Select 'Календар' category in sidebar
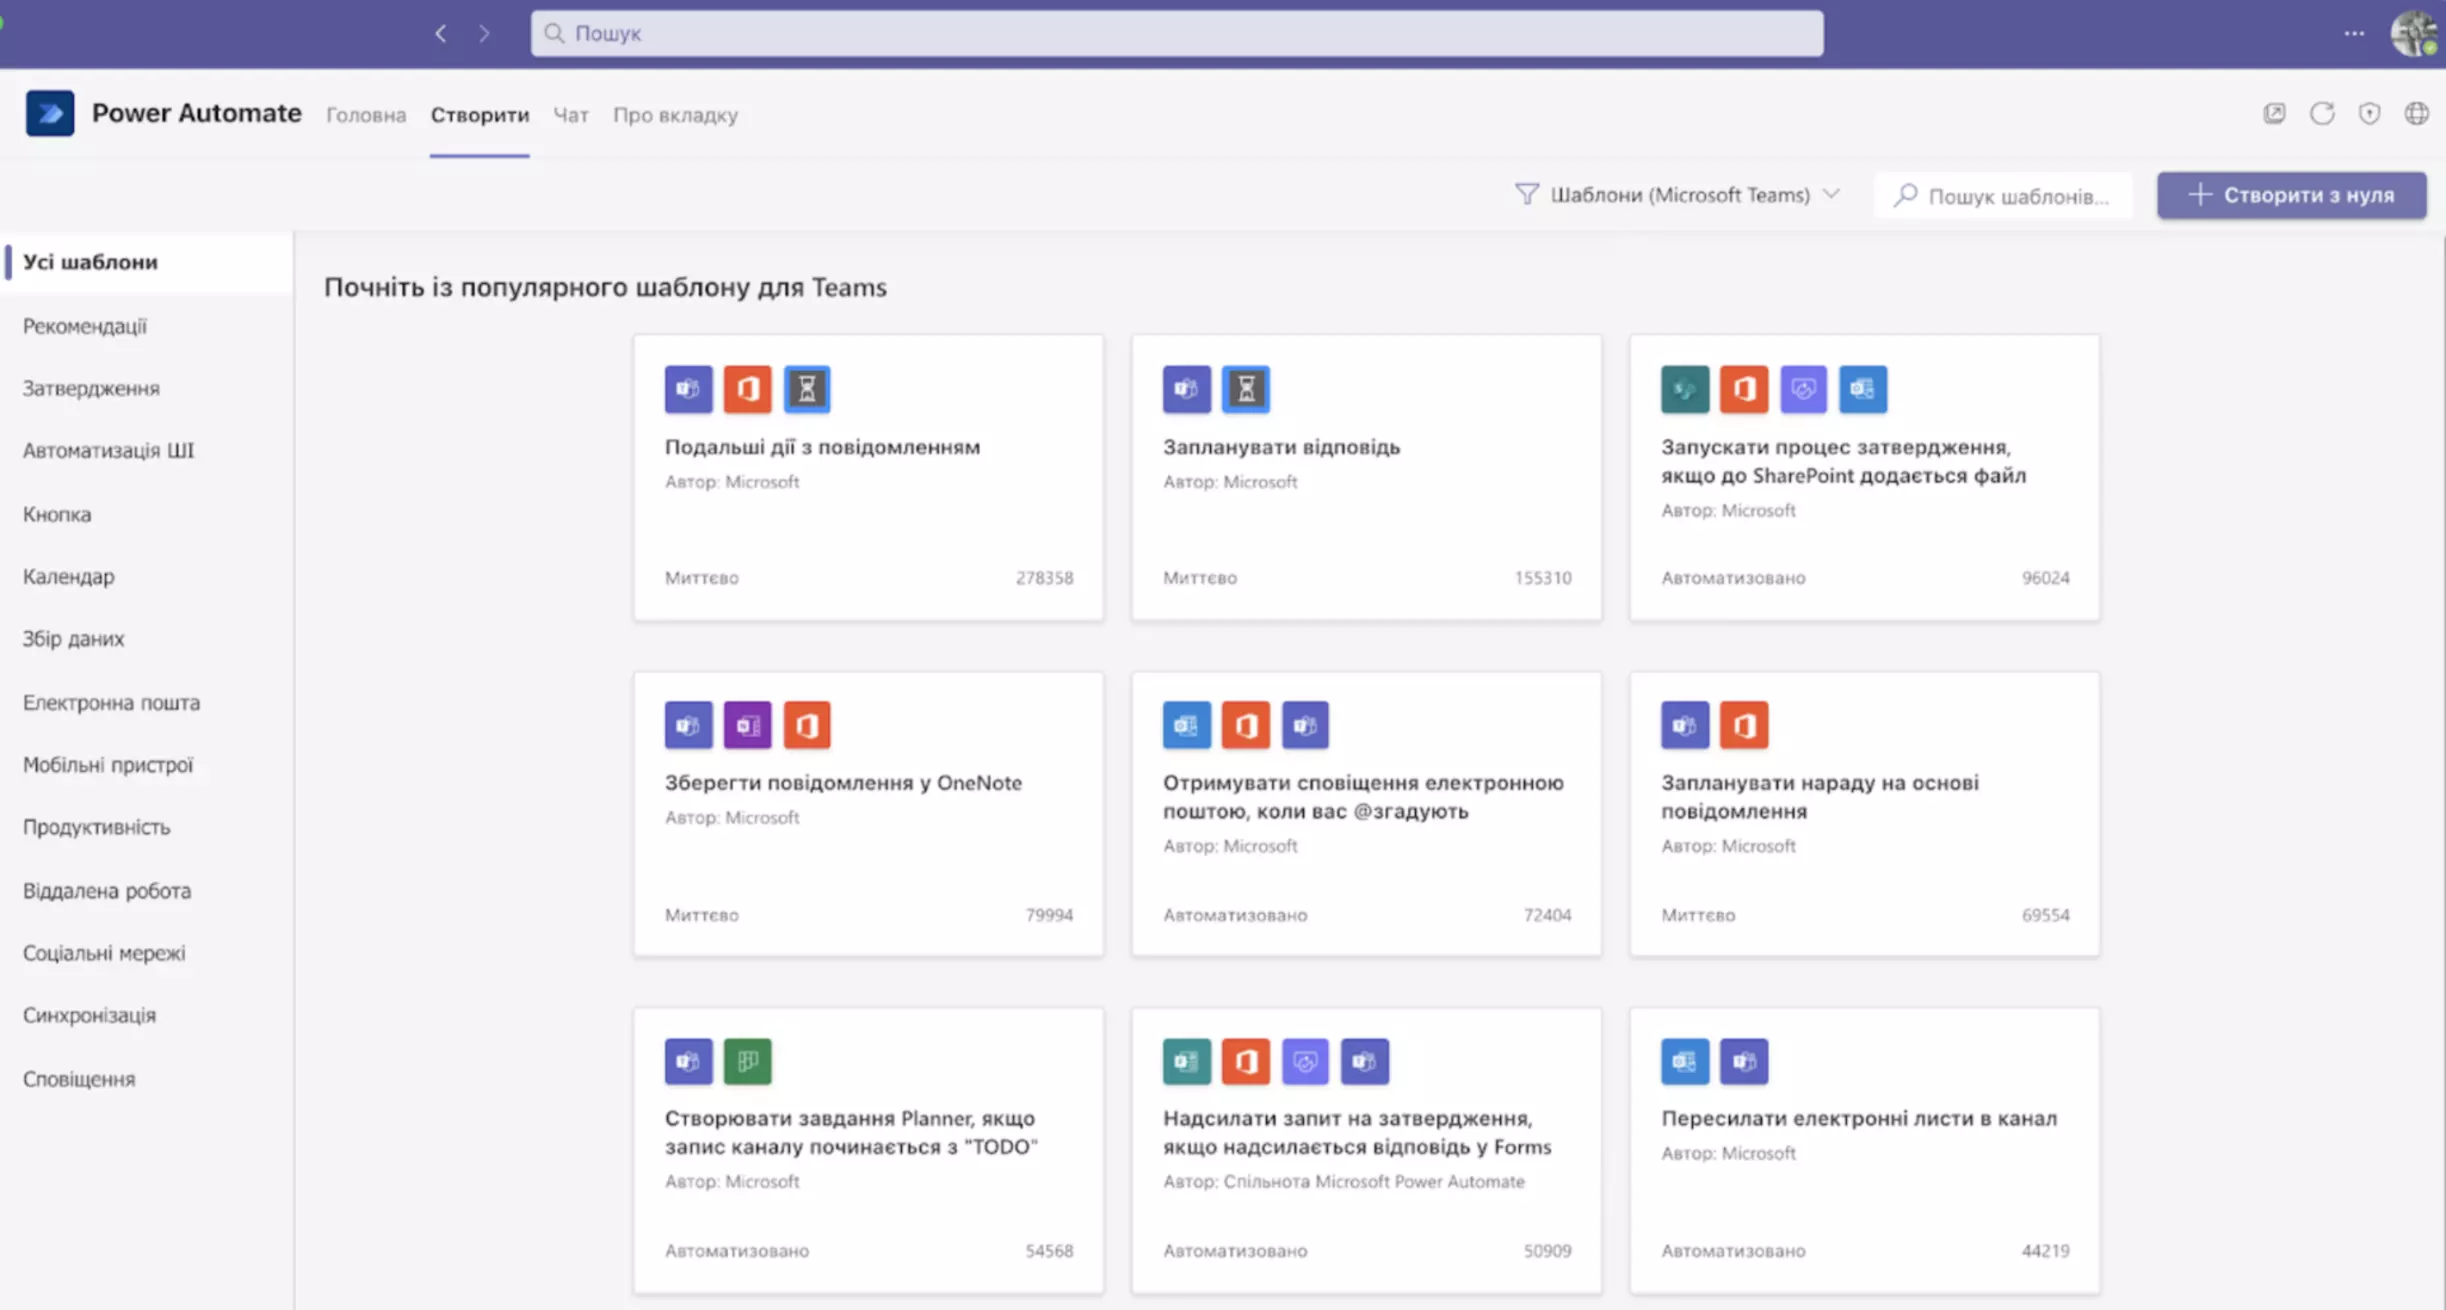The height and width of the screenshot is (1310, 2446). pos(69,576)
